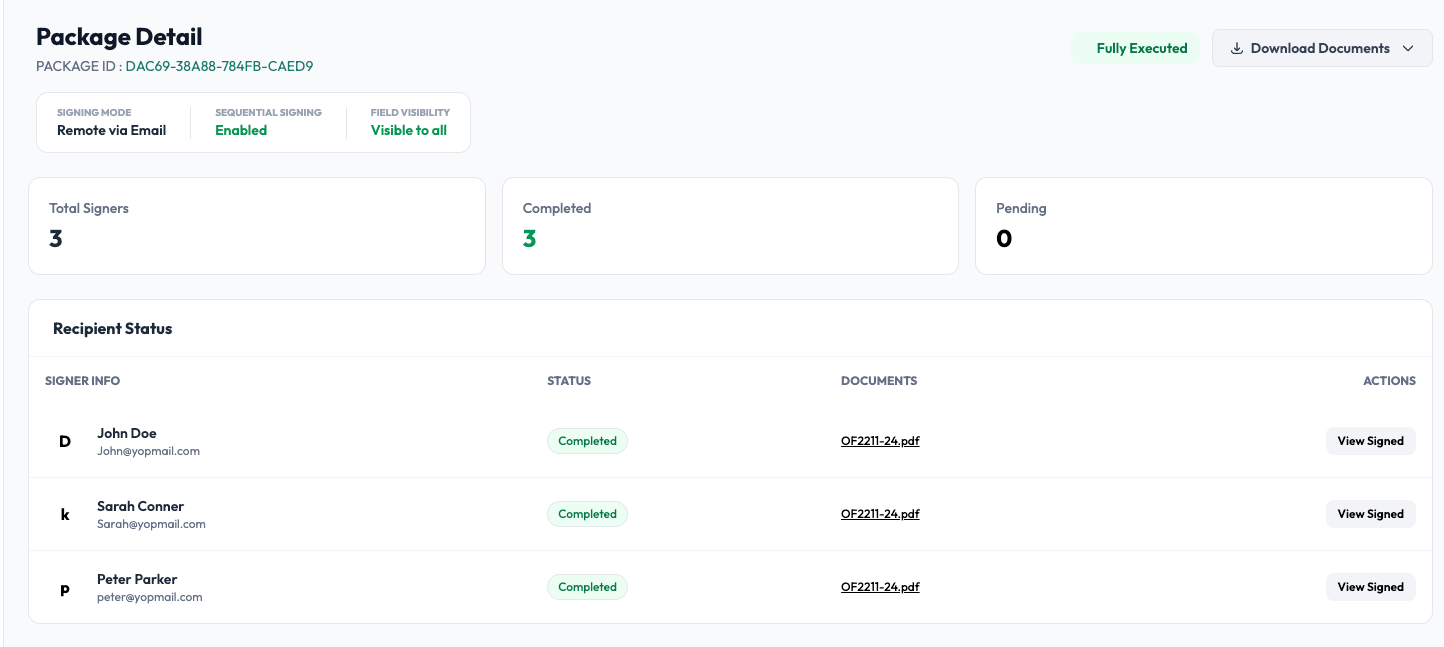
Task: Click the name John Doe
Action: (126, 433)
